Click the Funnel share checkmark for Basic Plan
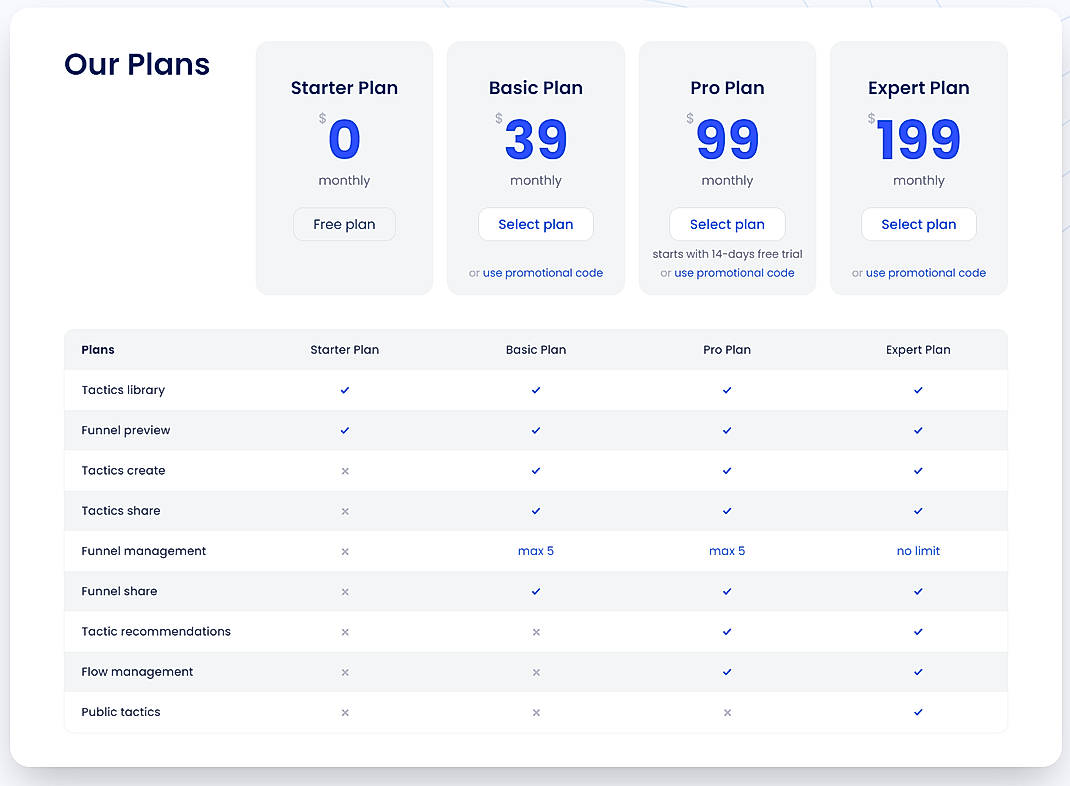This screenshot has width=1070, height=786. pos(536,591)
